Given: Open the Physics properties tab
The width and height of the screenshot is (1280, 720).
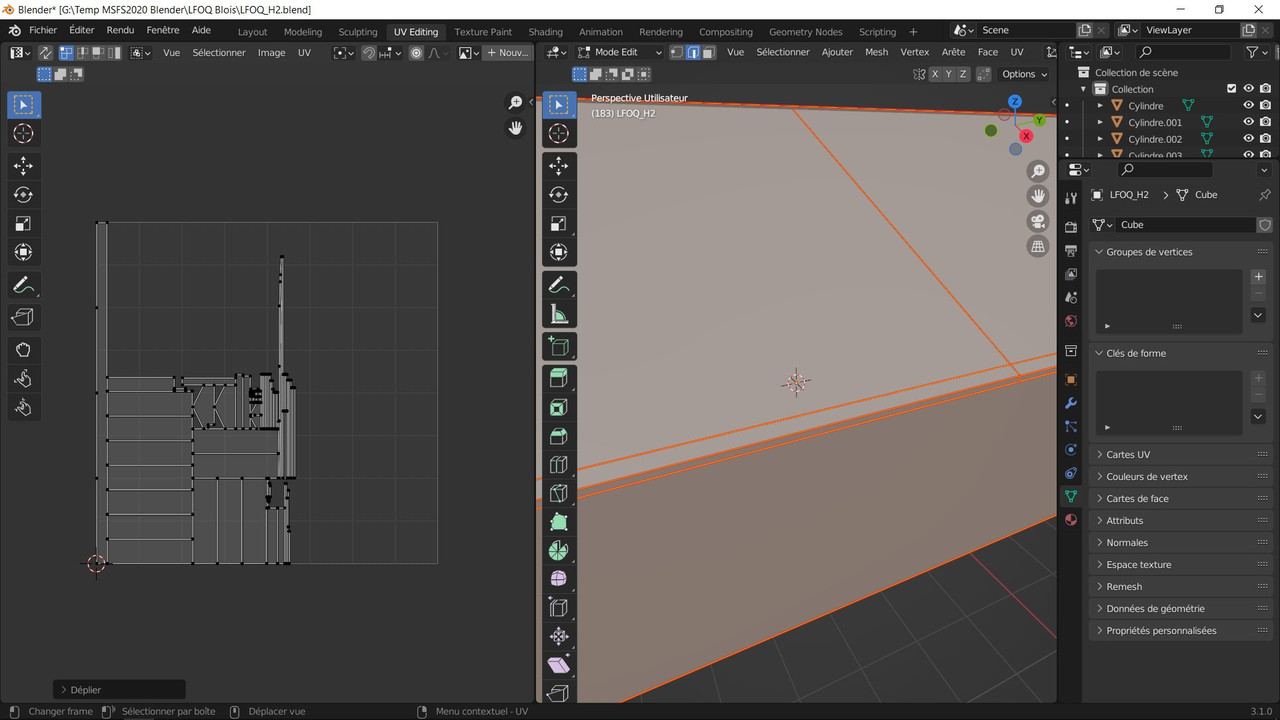Looking at the screenshot, I should [1071, 450].
